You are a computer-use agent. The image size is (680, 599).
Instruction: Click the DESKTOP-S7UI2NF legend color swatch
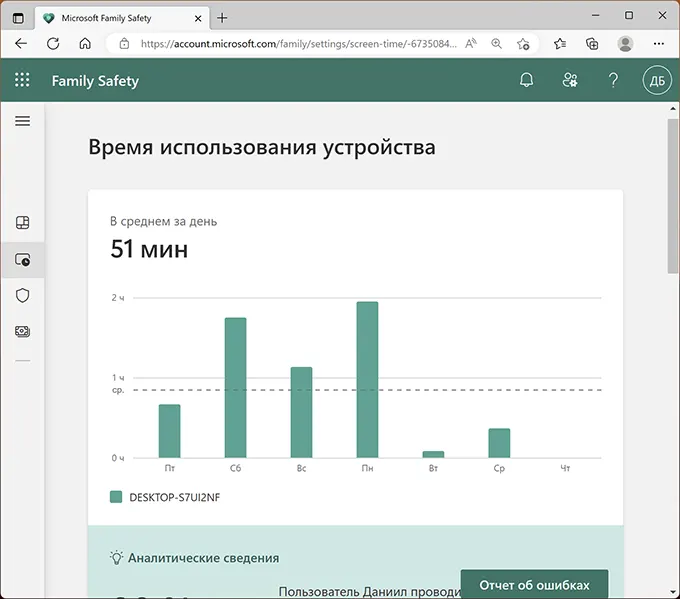point(116,497)
